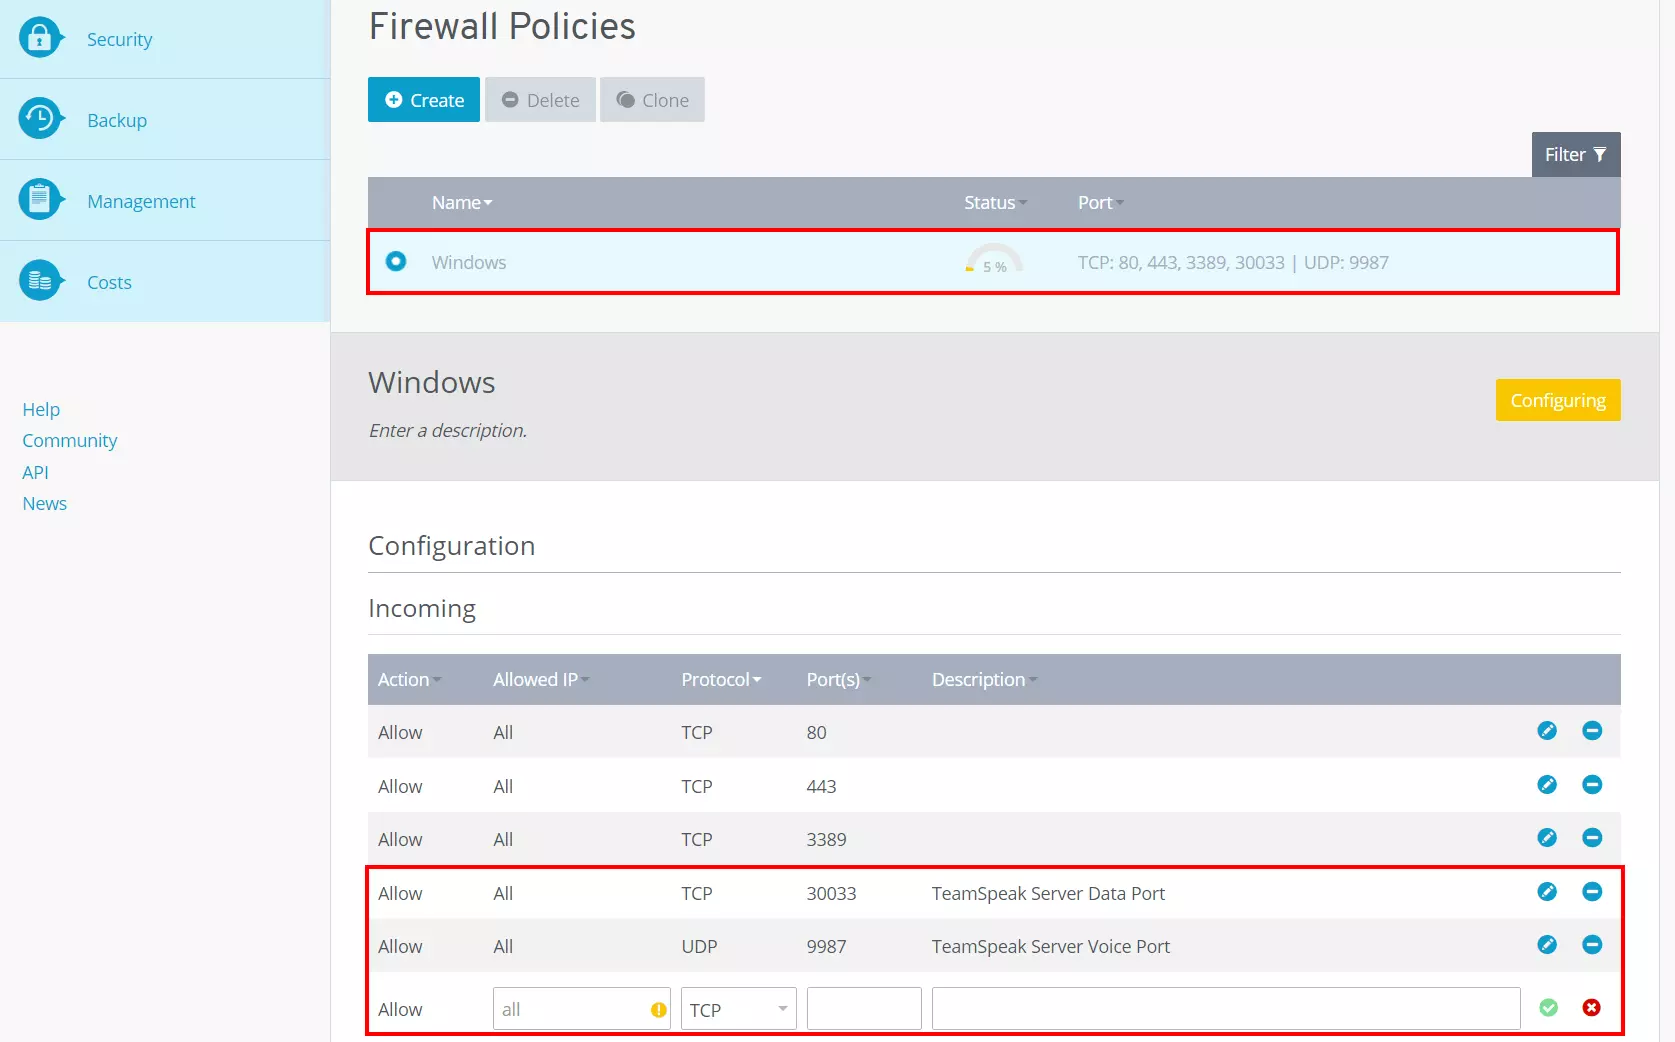Click the Security lock icon in sidebar
This screenshot has height=1042, width=1675.
[x=39, y=38]
